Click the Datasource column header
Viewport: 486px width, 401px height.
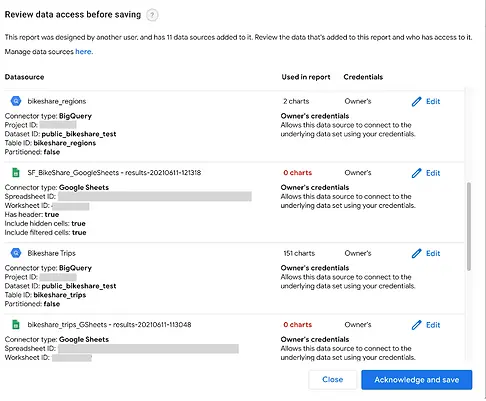[x=24, y=77]
